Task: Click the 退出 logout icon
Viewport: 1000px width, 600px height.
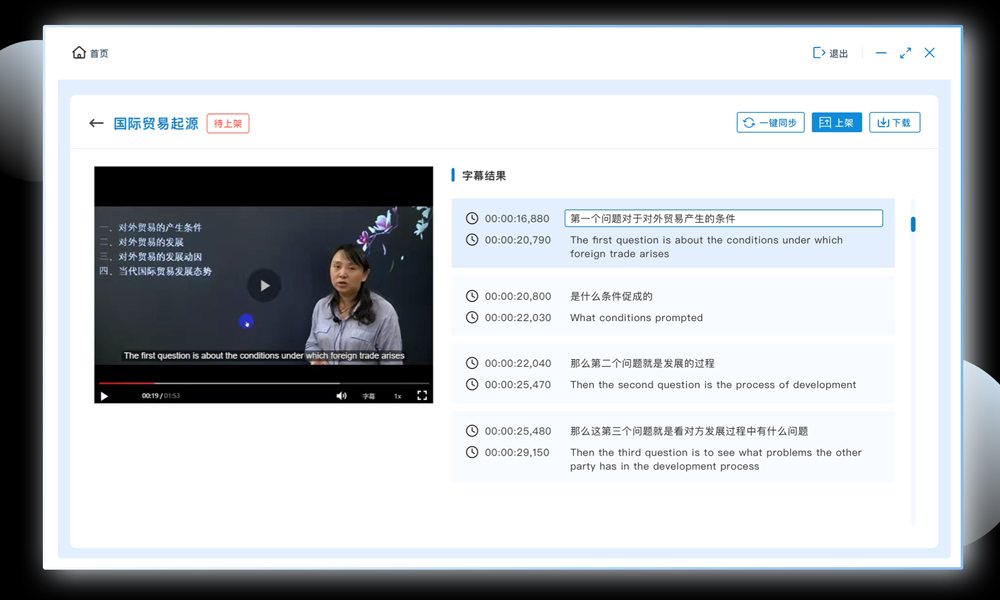Action: [x=819, y=53]
